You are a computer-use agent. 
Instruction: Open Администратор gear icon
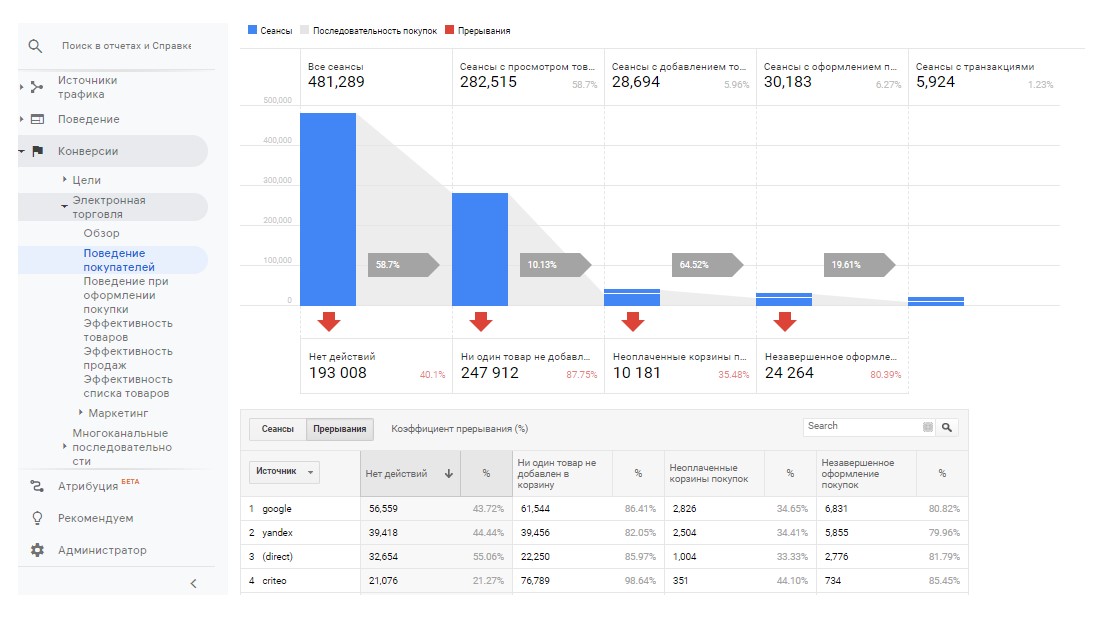pos(37,550)
